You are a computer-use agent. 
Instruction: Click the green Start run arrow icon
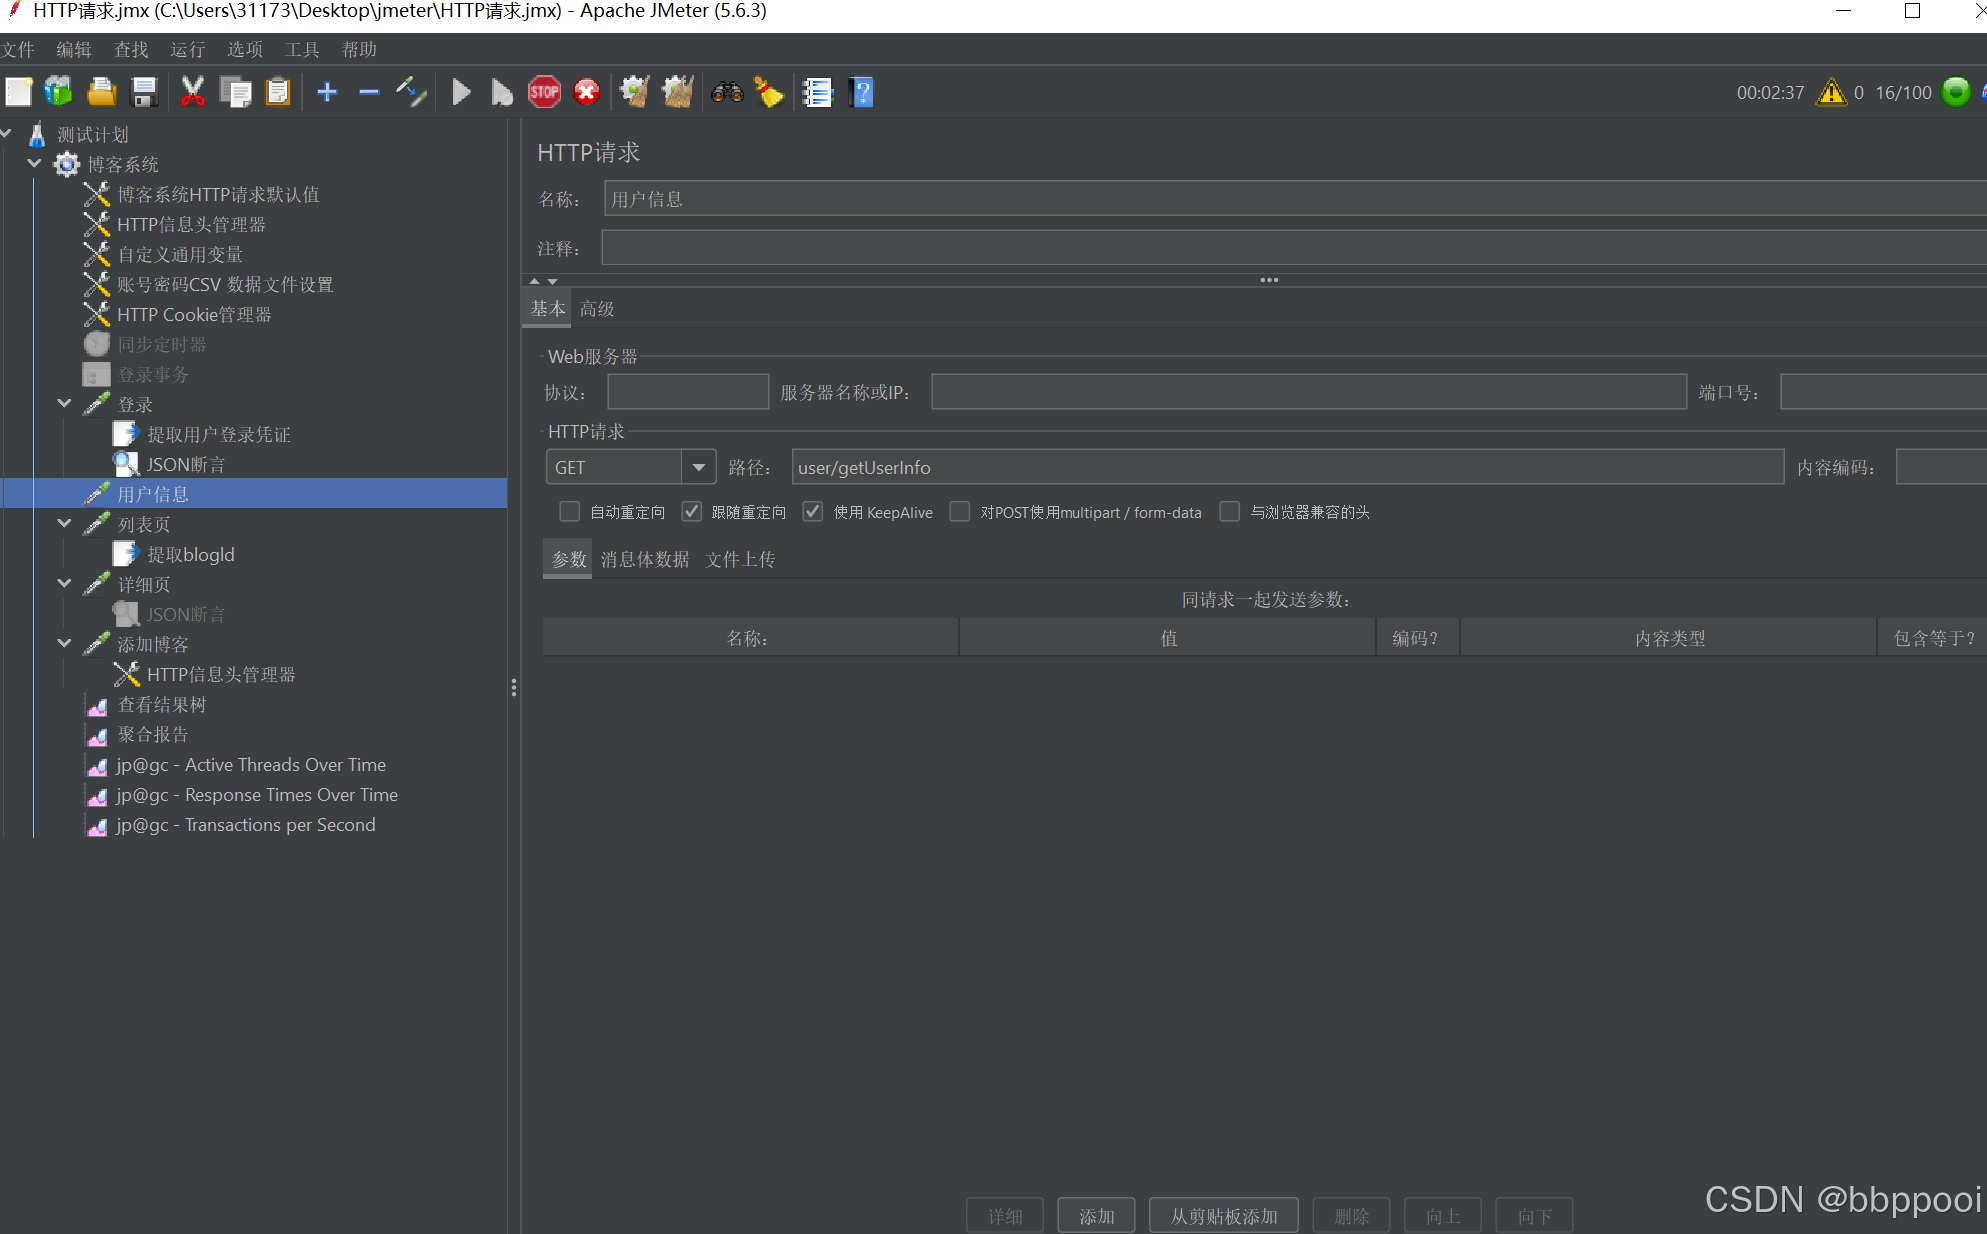click(x=461, y=93)
